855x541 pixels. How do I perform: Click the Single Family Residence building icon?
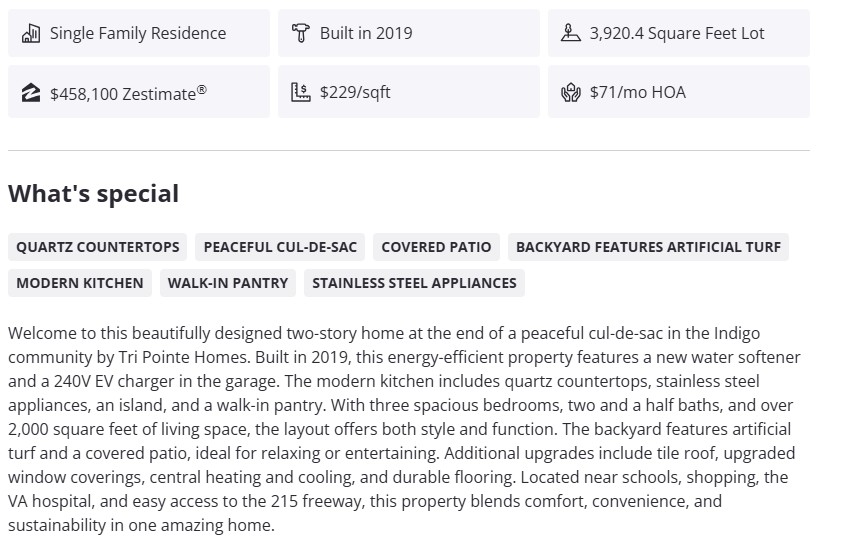[x=31, y=33]
